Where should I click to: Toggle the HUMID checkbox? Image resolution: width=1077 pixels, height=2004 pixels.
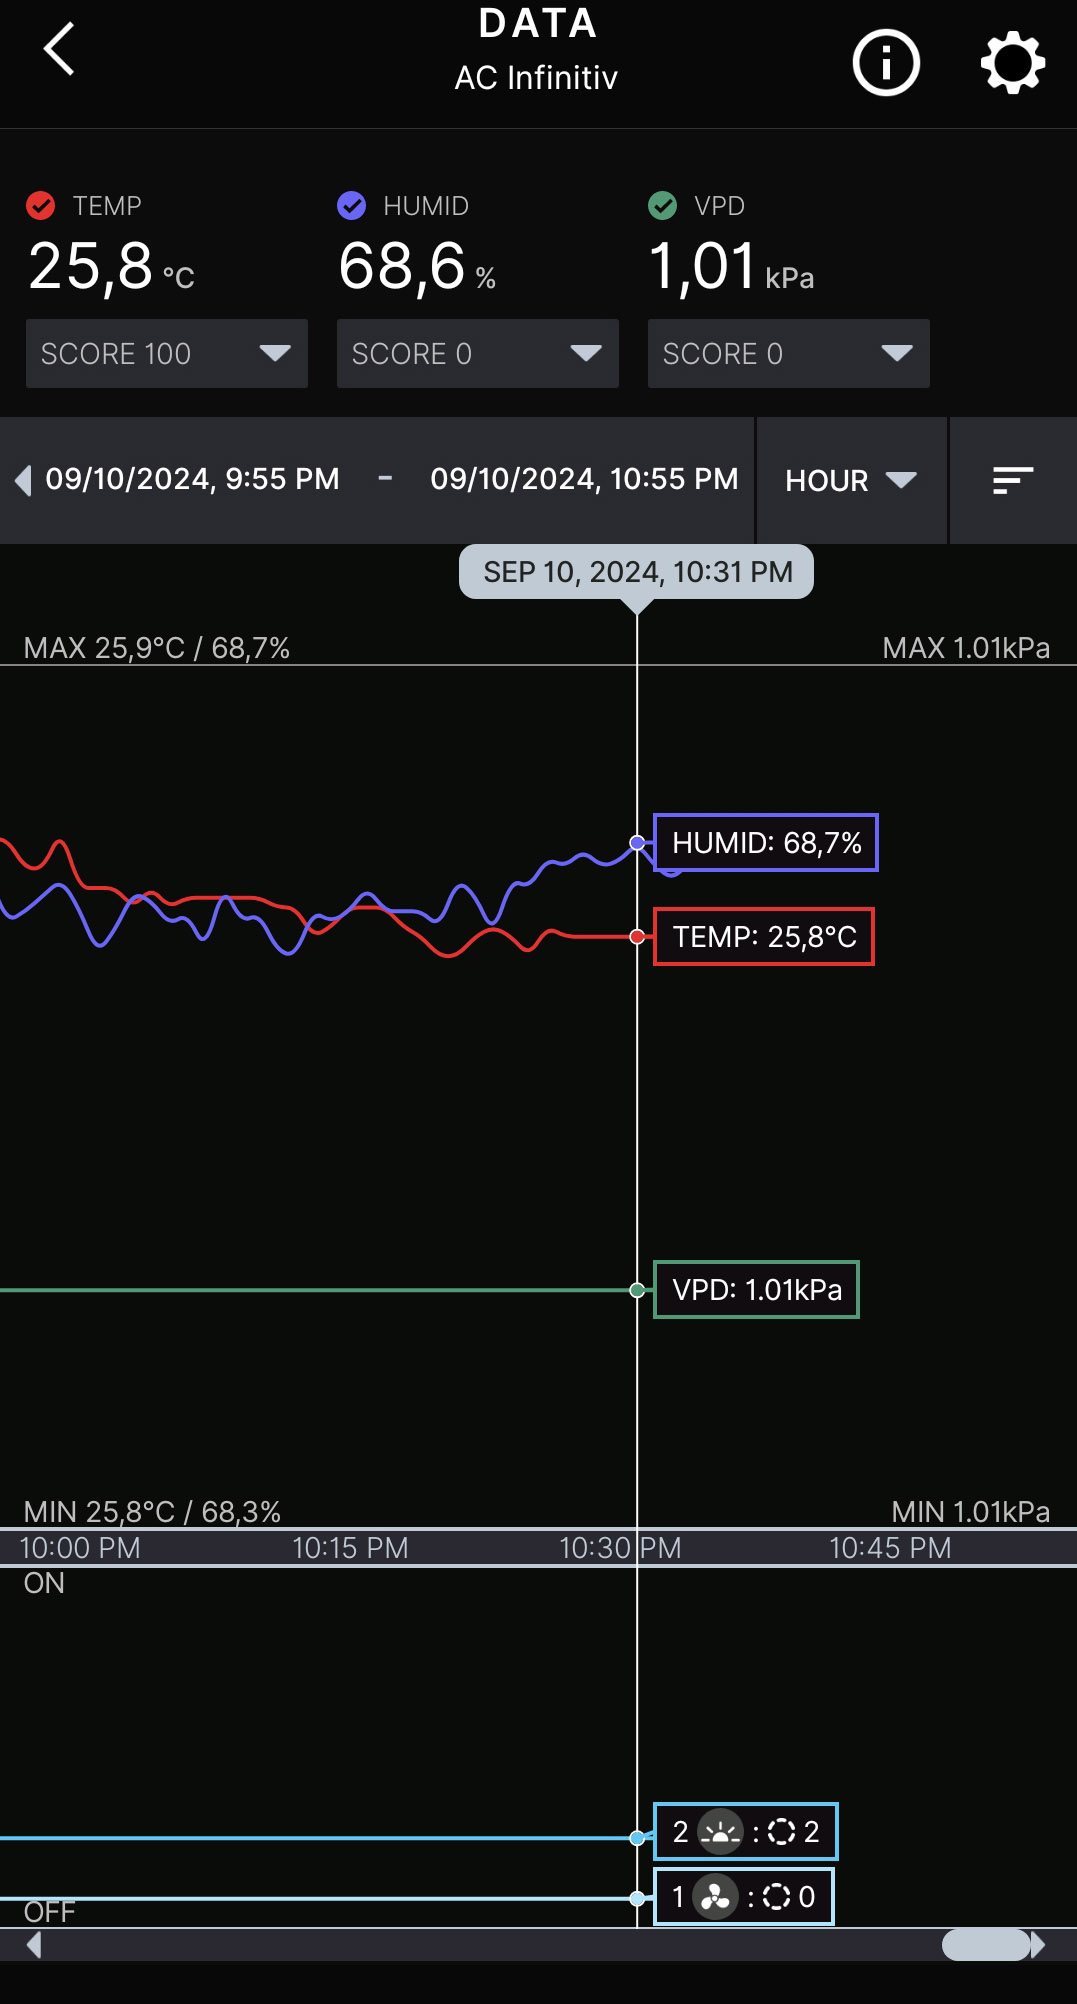pos(352,206)
